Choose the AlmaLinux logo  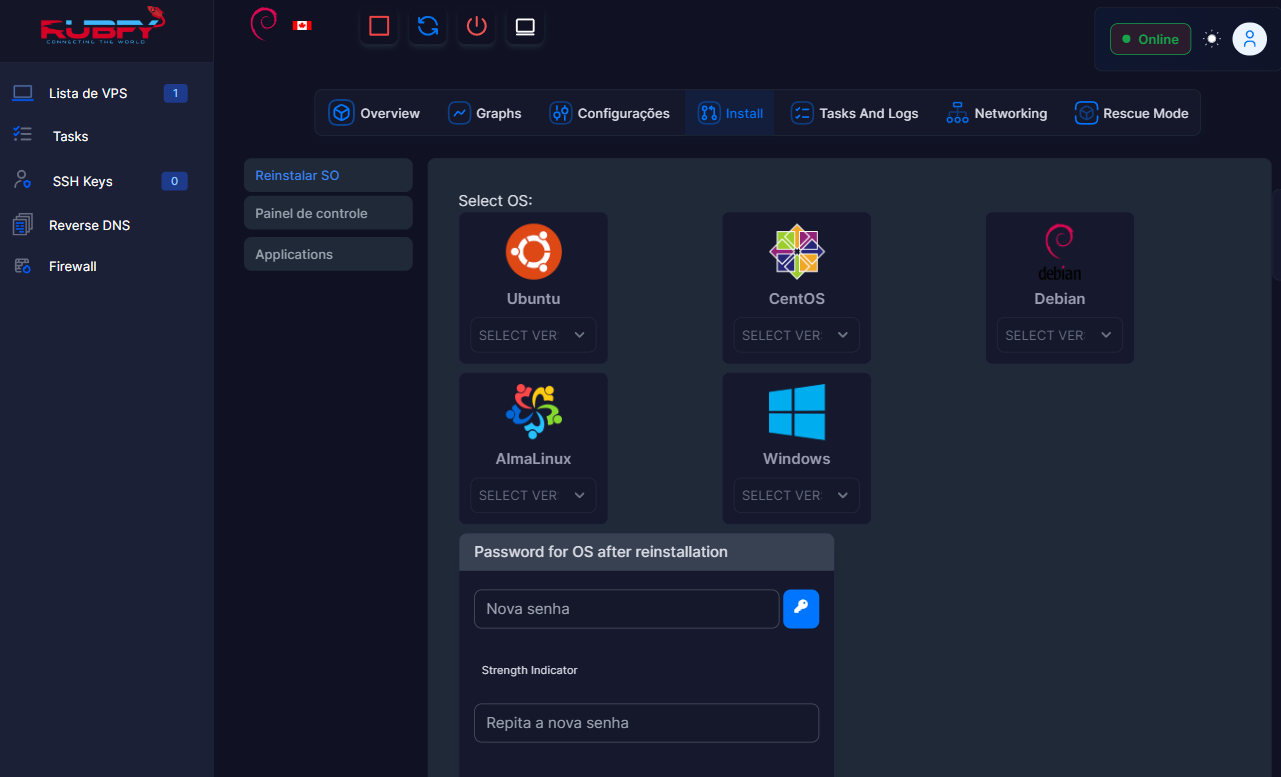click(x=533, y=411)
